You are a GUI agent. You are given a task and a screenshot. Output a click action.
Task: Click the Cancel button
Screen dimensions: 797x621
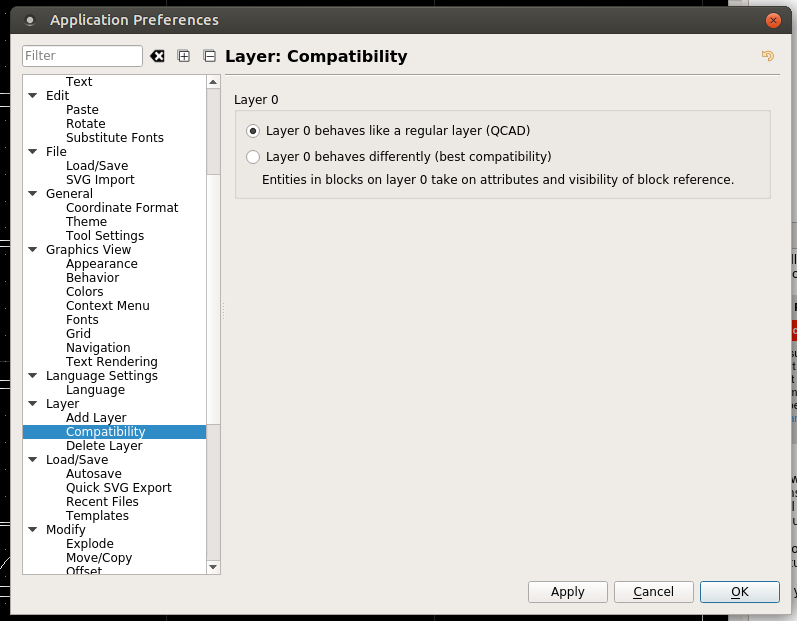click(x=653, y=592)
